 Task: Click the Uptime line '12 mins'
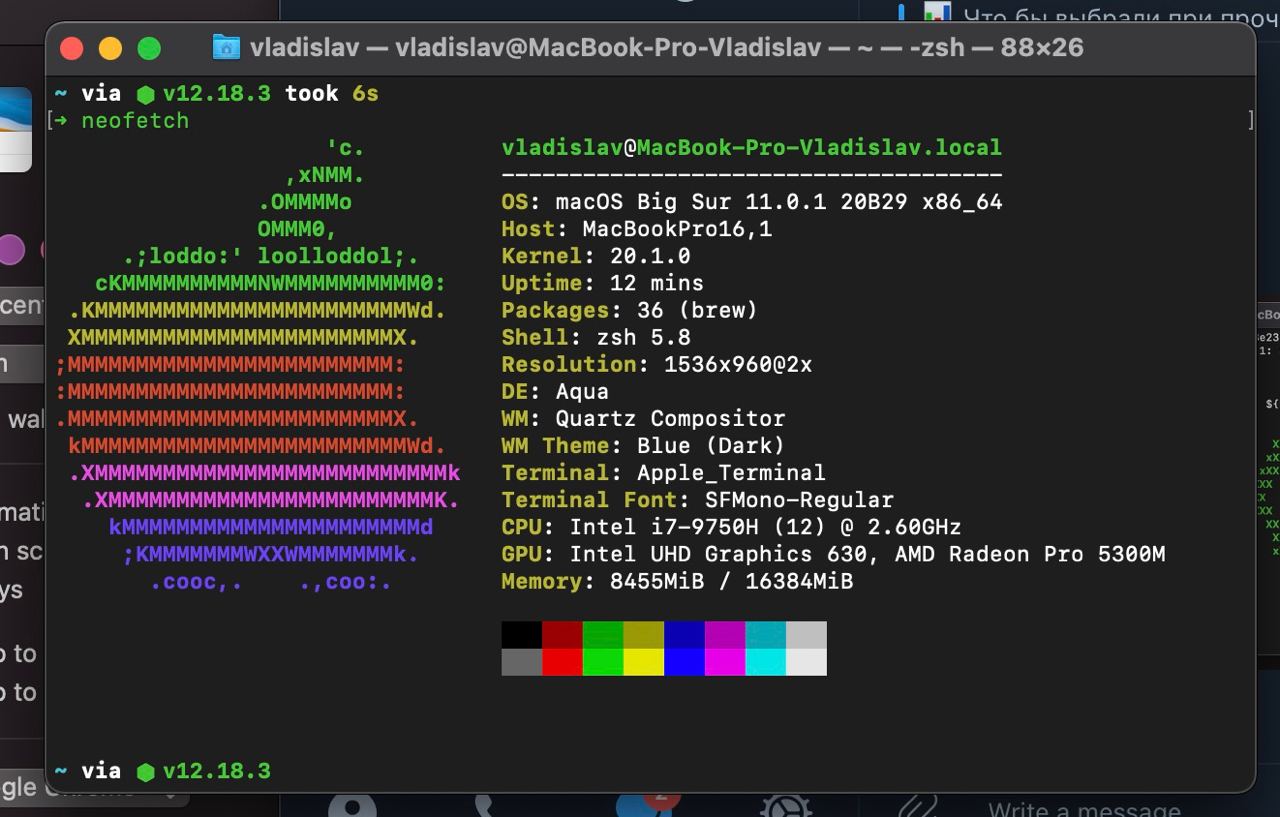click(602, 283)
